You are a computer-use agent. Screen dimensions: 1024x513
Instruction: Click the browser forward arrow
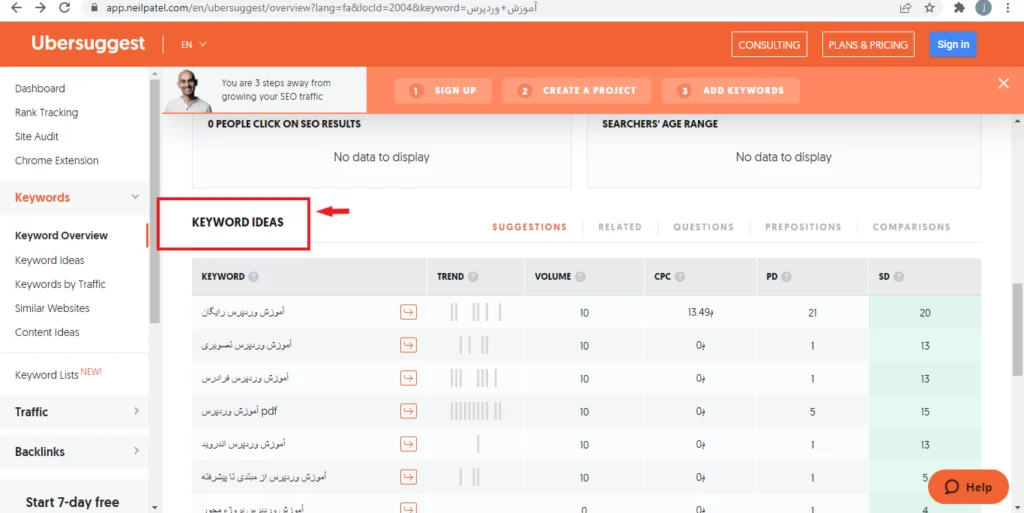(x=40, y=8)
